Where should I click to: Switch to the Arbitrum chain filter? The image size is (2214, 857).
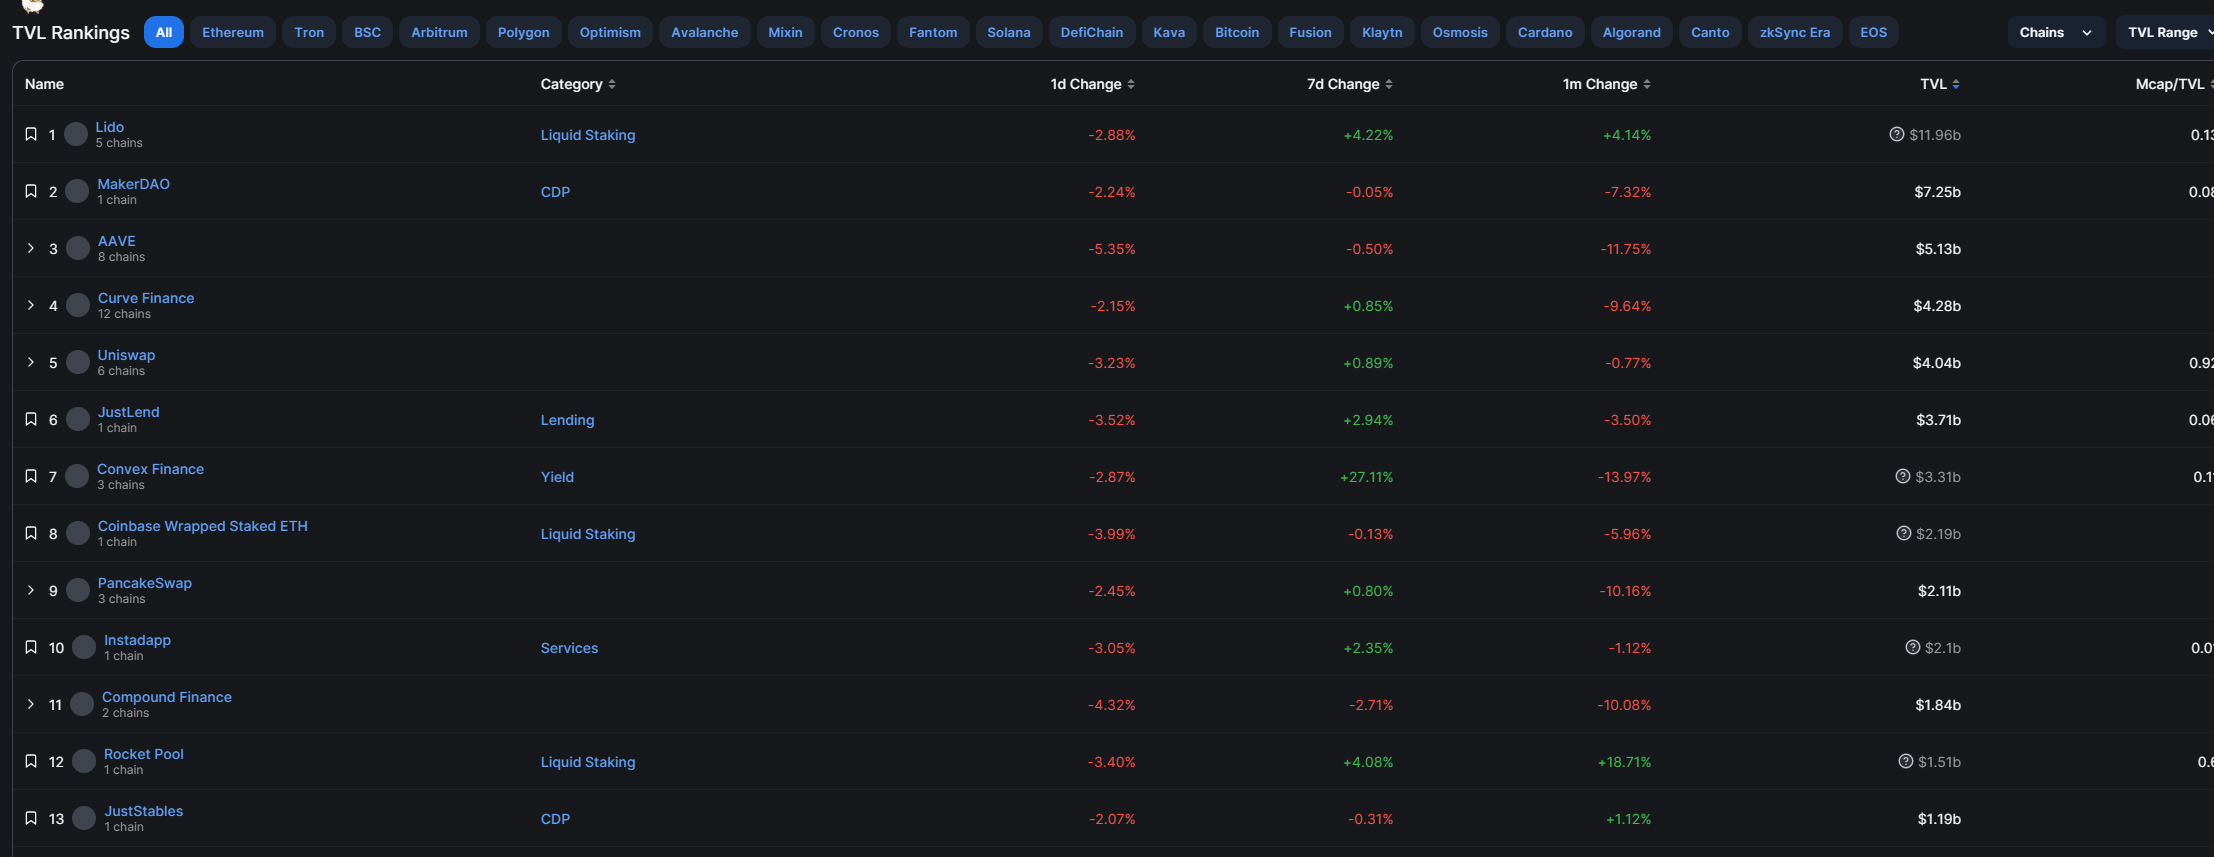tap(439, 32)
